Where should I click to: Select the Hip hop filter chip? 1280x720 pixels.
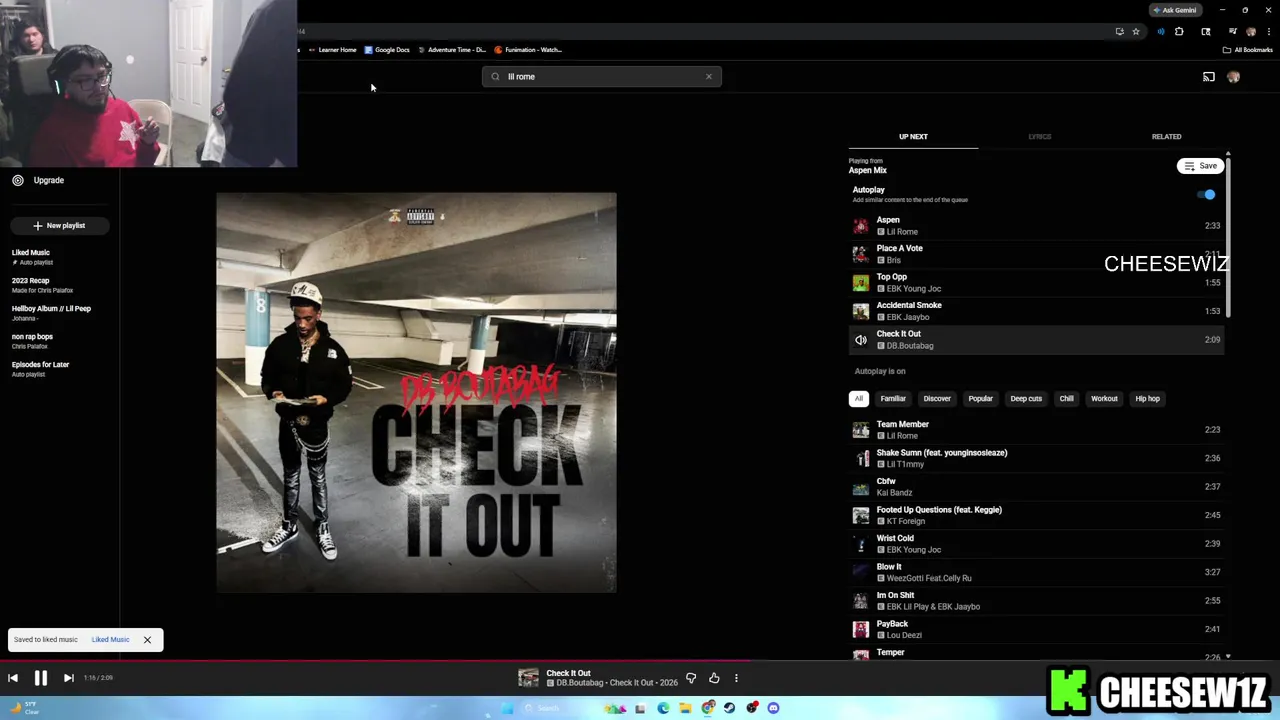[1147, 398]
